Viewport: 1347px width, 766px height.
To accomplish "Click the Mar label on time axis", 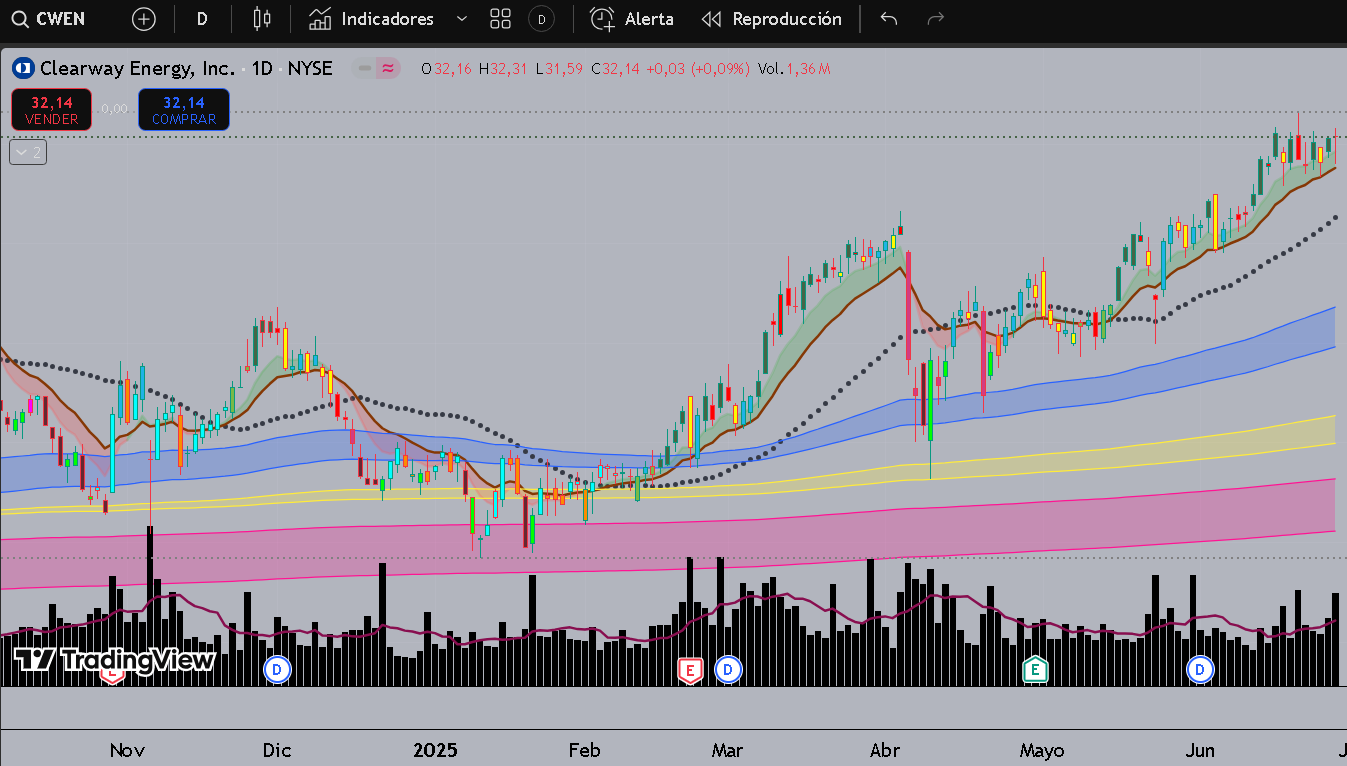I will click(727, 750).
